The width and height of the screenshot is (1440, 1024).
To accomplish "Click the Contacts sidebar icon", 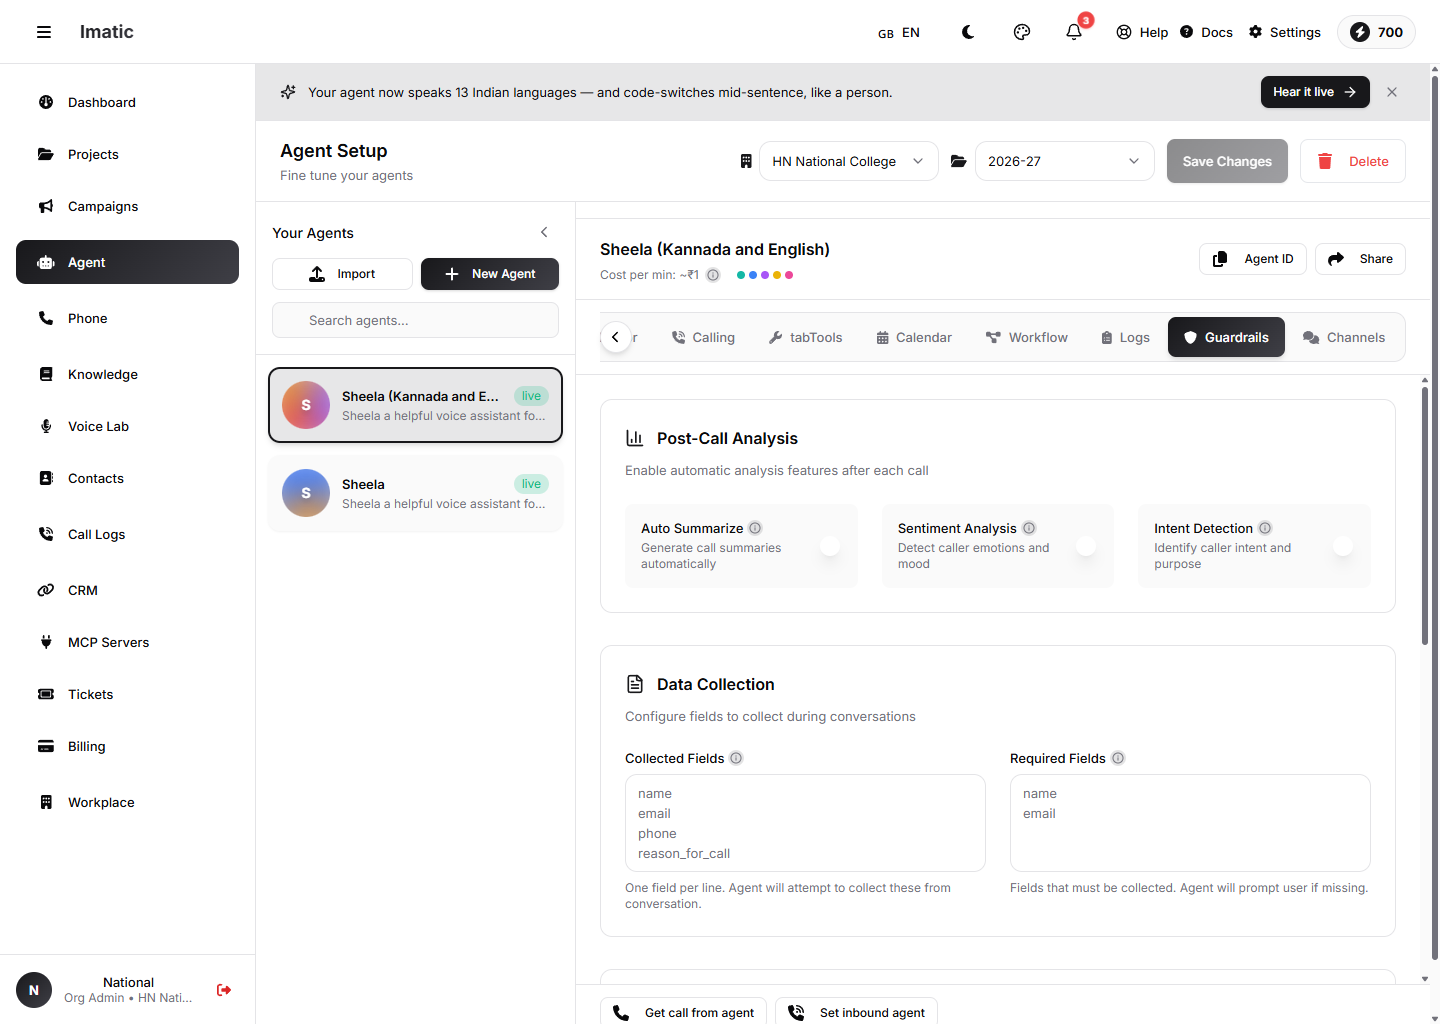I will pyautogui.click(x=46, y=478).
